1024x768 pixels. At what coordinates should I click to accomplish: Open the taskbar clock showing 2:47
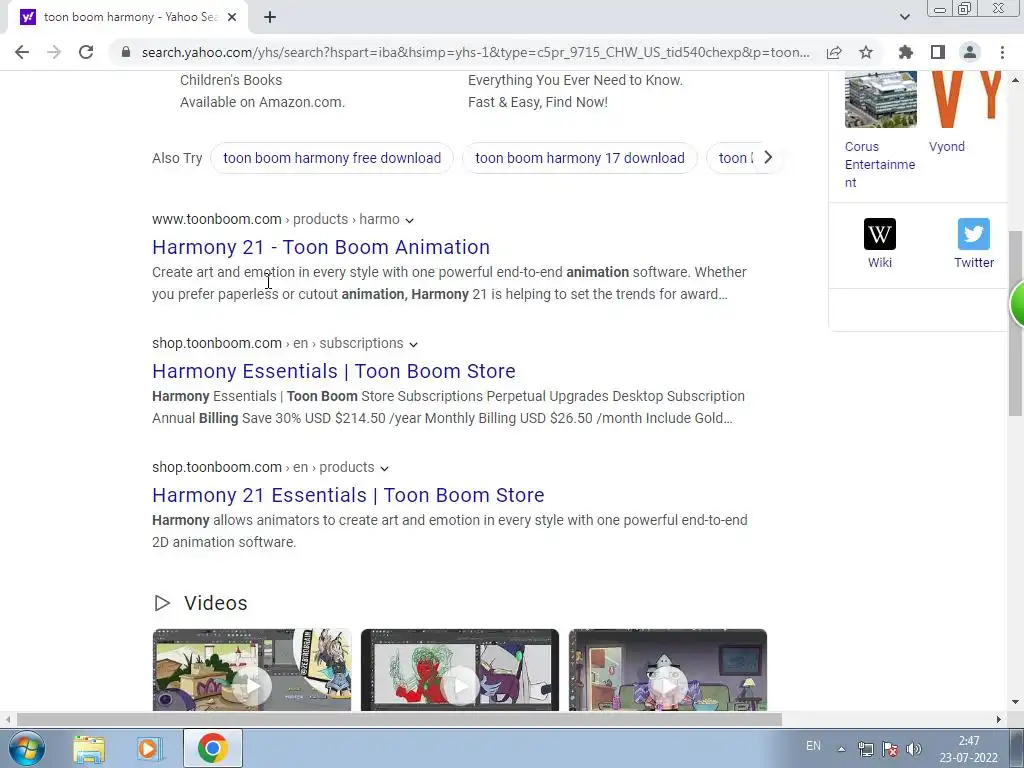point(968,749)
